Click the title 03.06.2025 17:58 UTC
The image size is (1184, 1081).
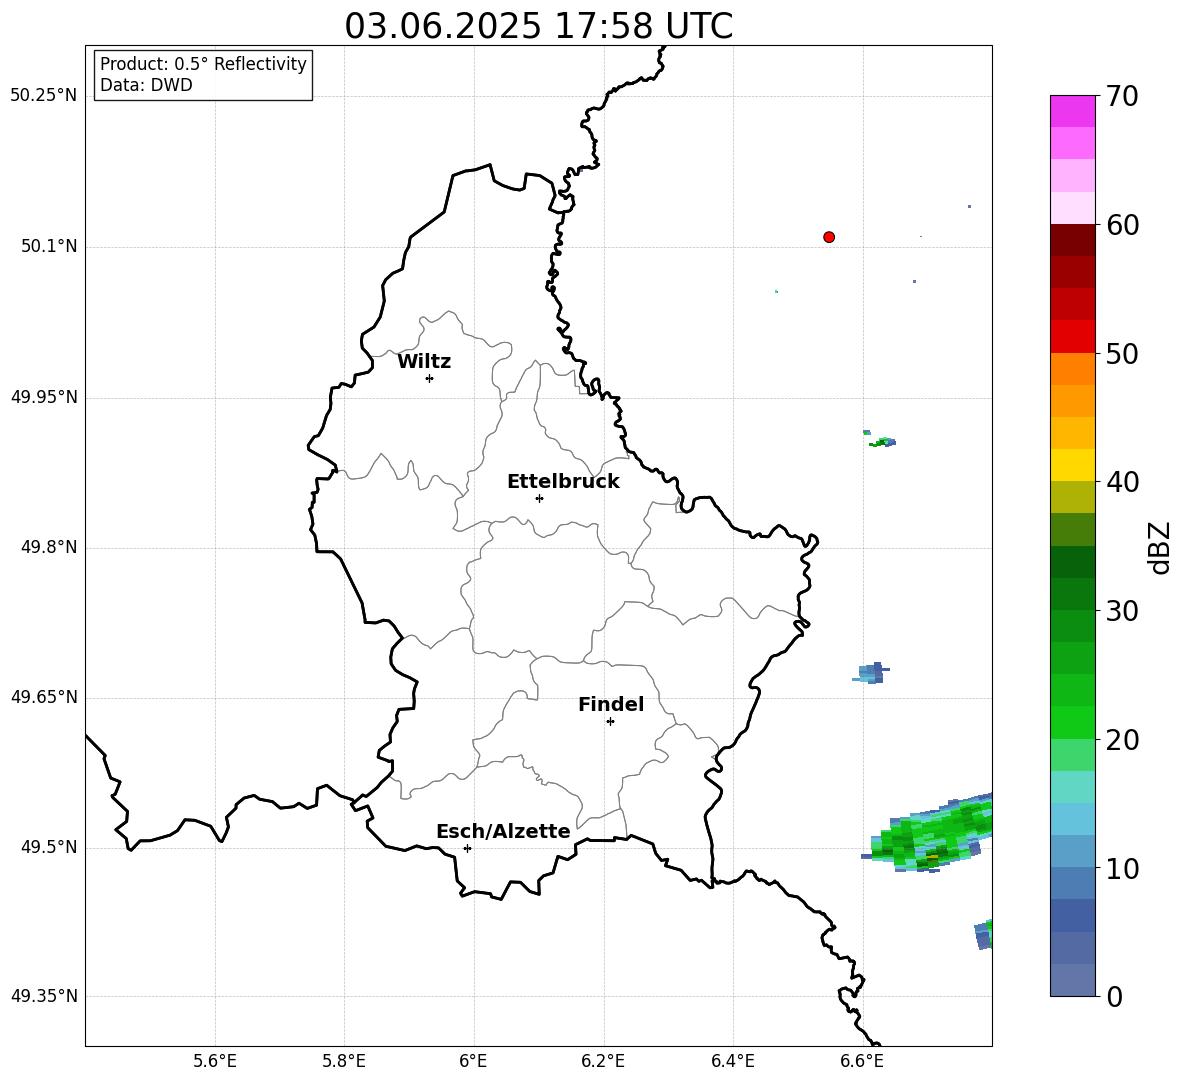point(538,26)
